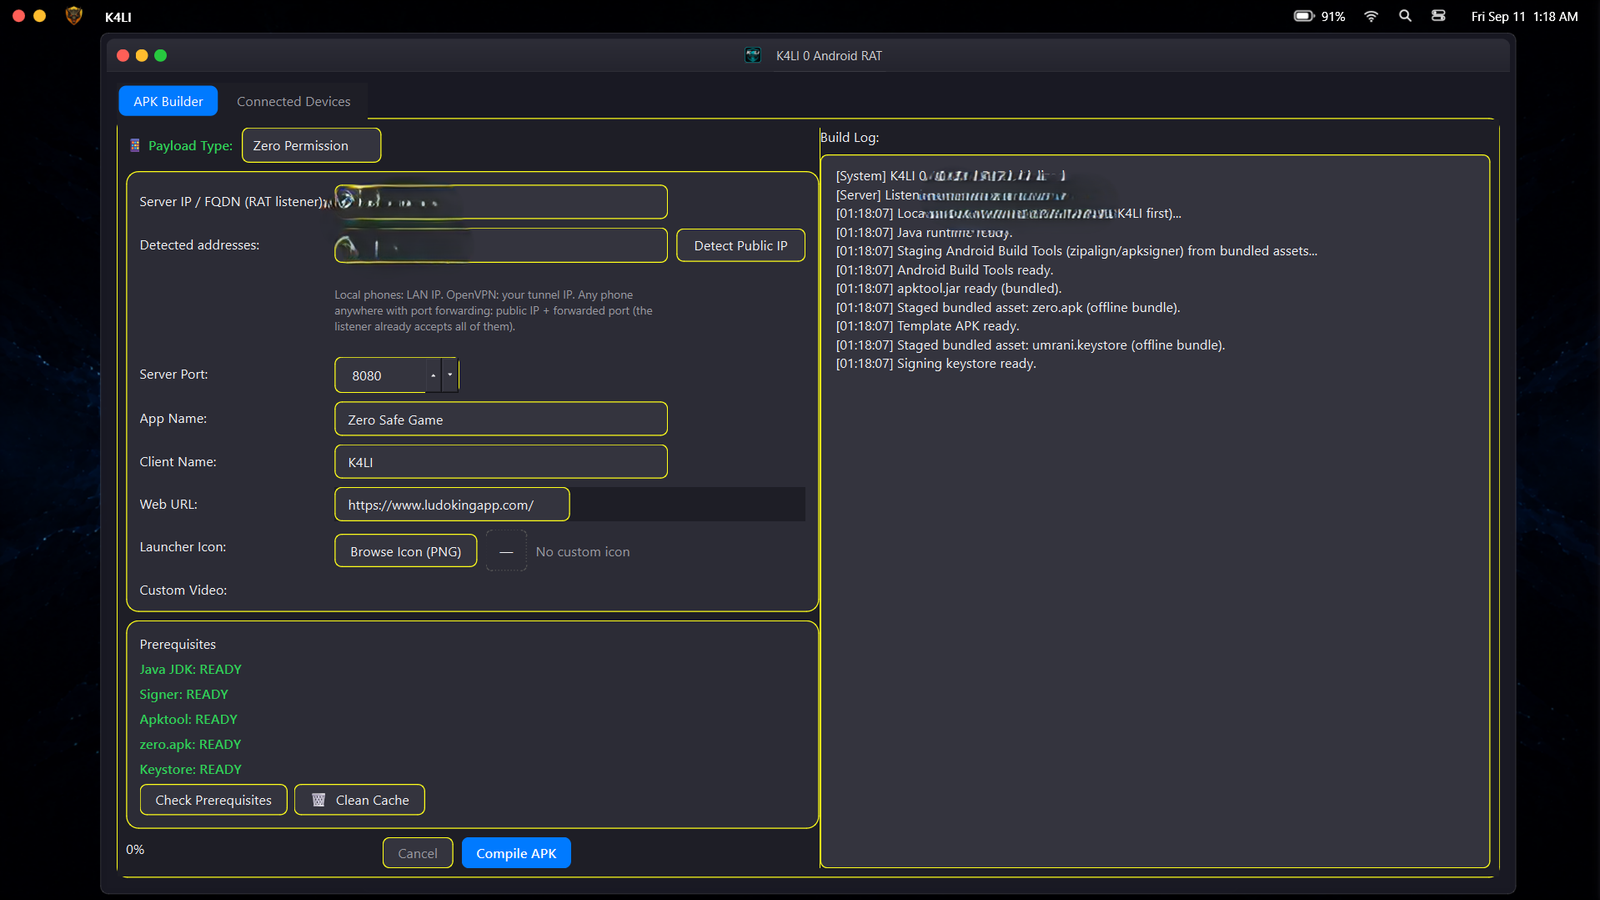Open Spotlight search magnifier icon

pos(1405,16)
